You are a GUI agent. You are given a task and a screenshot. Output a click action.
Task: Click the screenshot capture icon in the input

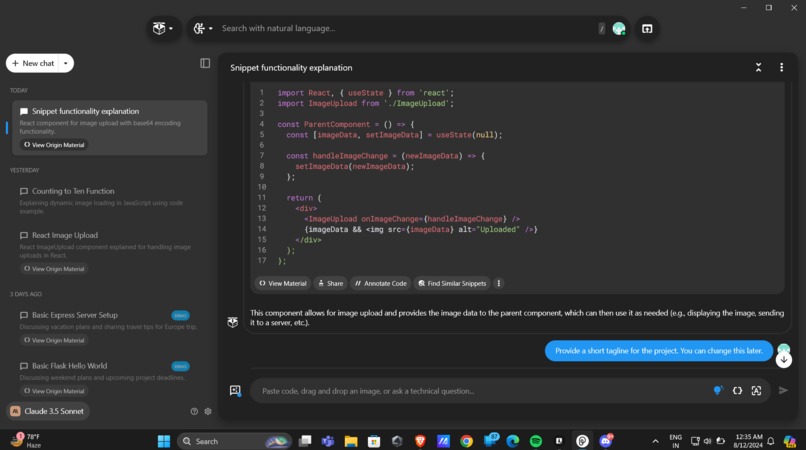coord(756,391)
